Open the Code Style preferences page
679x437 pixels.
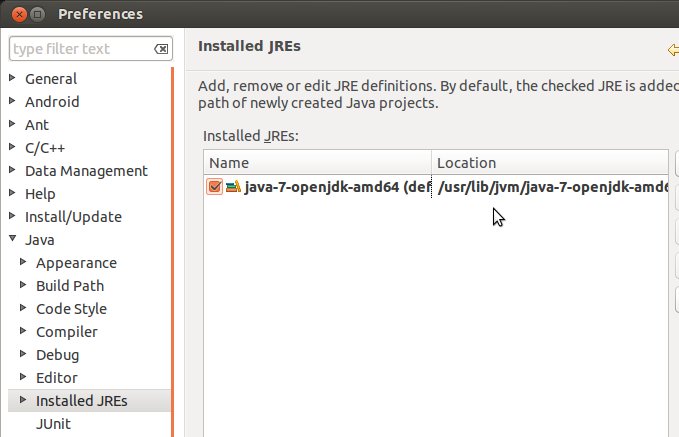[71, 309]
